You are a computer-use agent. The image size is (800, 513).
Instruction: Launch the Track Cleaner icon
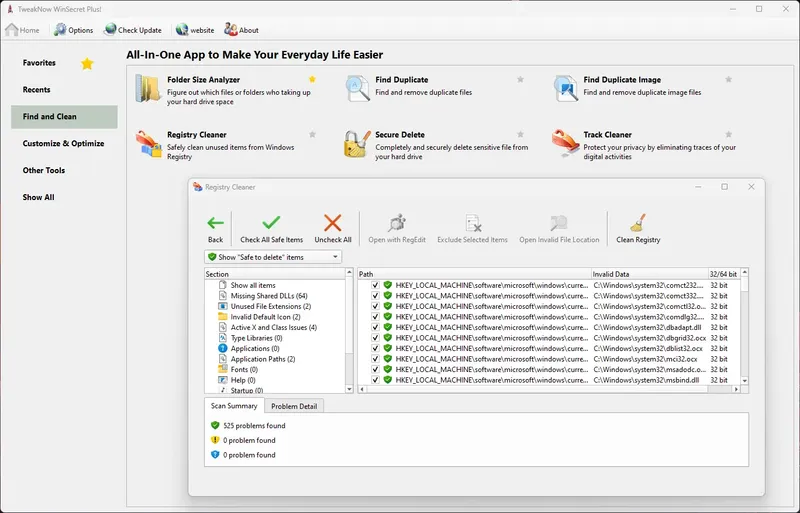click(x=565, y=144)
